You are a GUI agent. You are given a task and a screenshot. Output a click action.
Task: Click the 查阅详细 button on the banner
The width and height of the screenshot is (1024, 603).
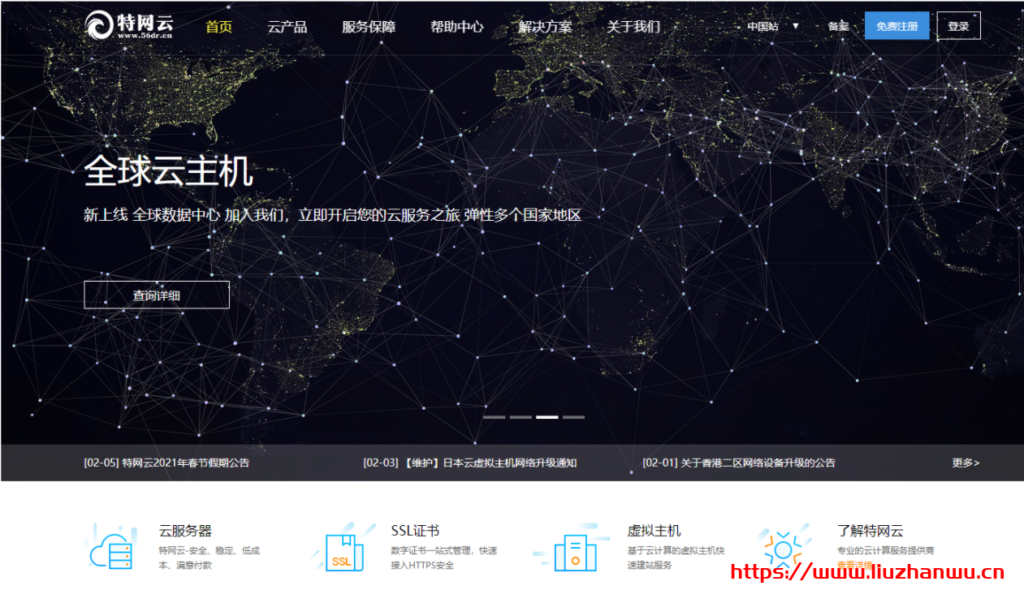[156, 294]
